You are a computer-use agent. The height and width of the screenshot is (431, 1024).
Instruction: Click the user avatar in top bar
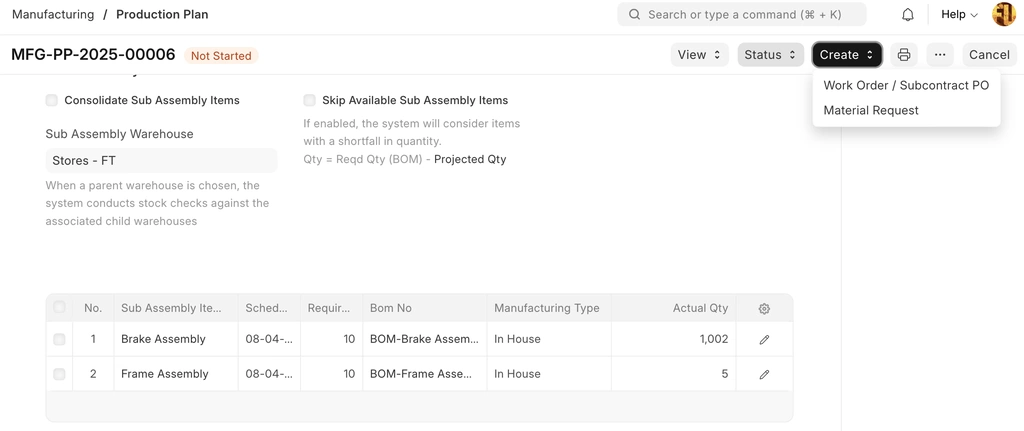coord(1003,15)
